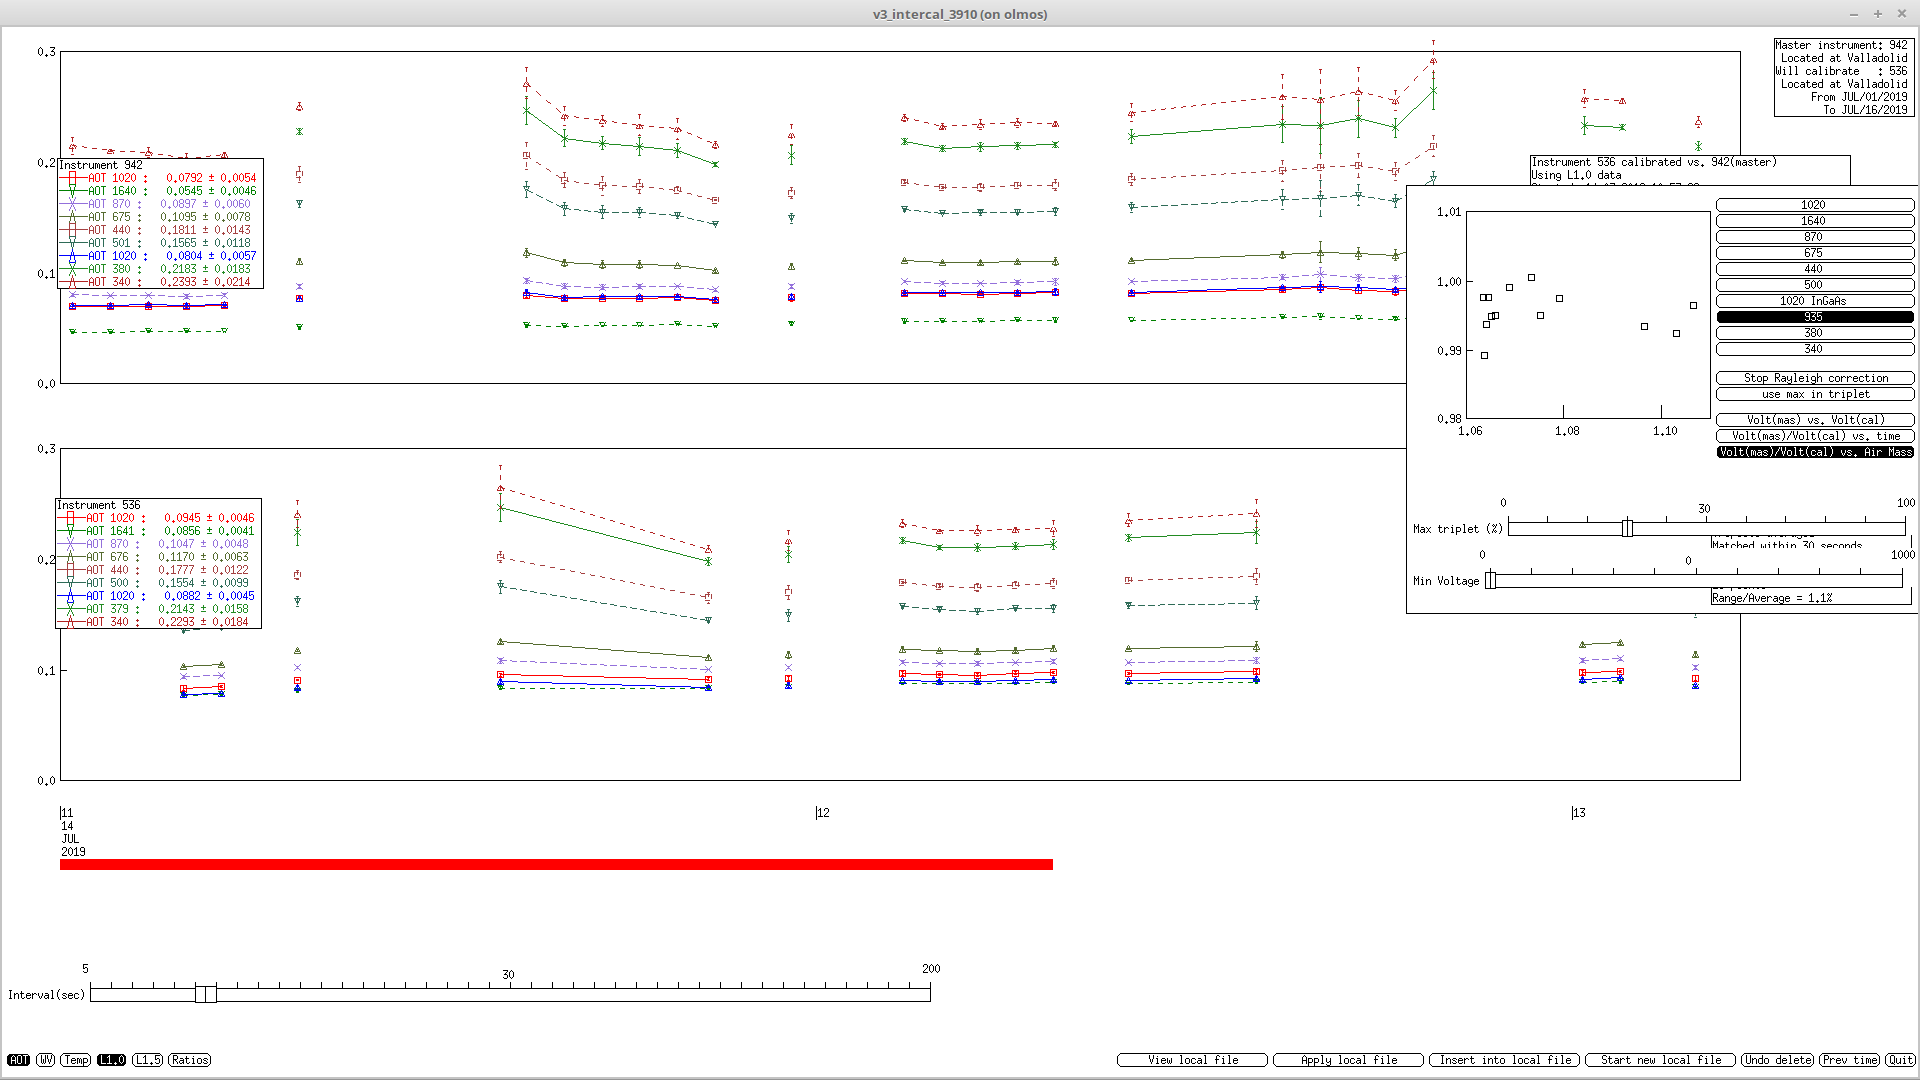Viewport: 1920px width, 1080px height.
Task: Click Apply local file
Action: point(1348,1060)
